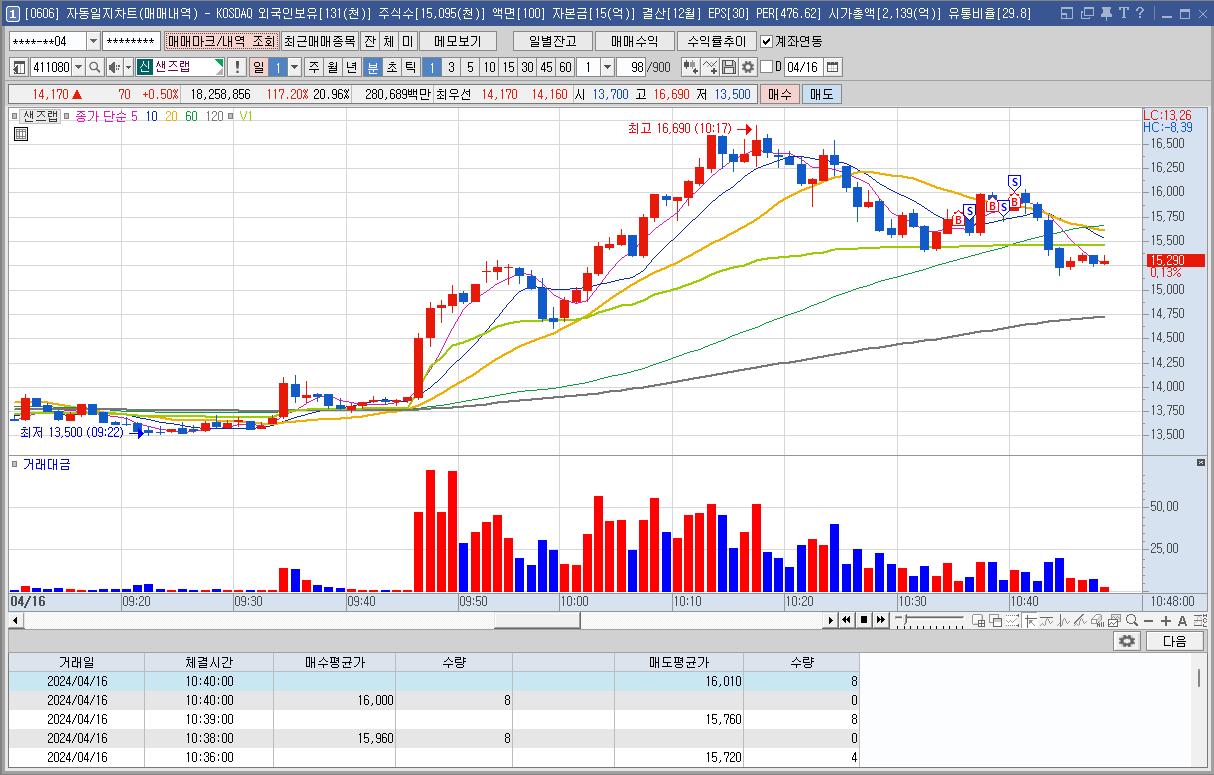The height and width of the screenshot is (775, 1214).
Task: Click the horizontal chart scrollbar thumb
Action: point(537,621)
